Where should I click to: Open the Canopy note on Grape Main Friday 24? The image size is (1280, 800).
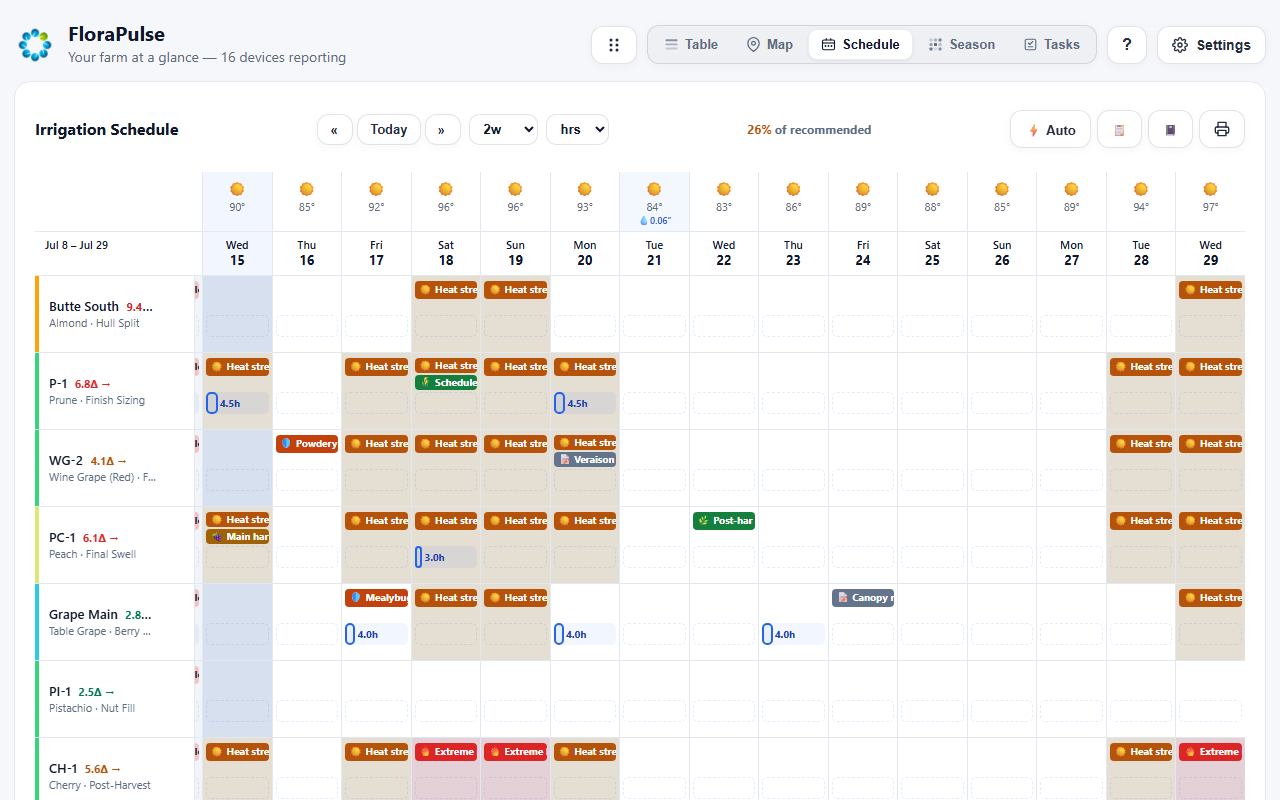863,598
